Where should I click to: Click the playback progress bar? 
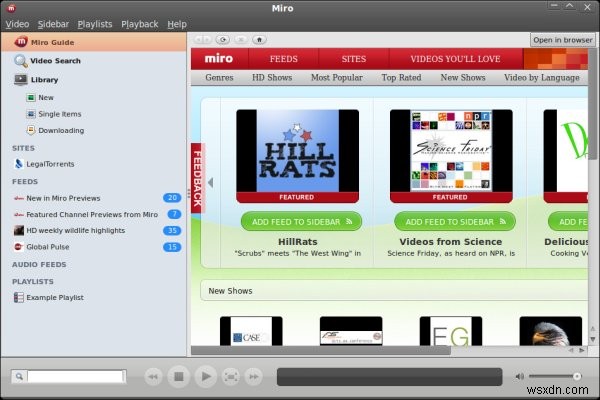[390, 377]
